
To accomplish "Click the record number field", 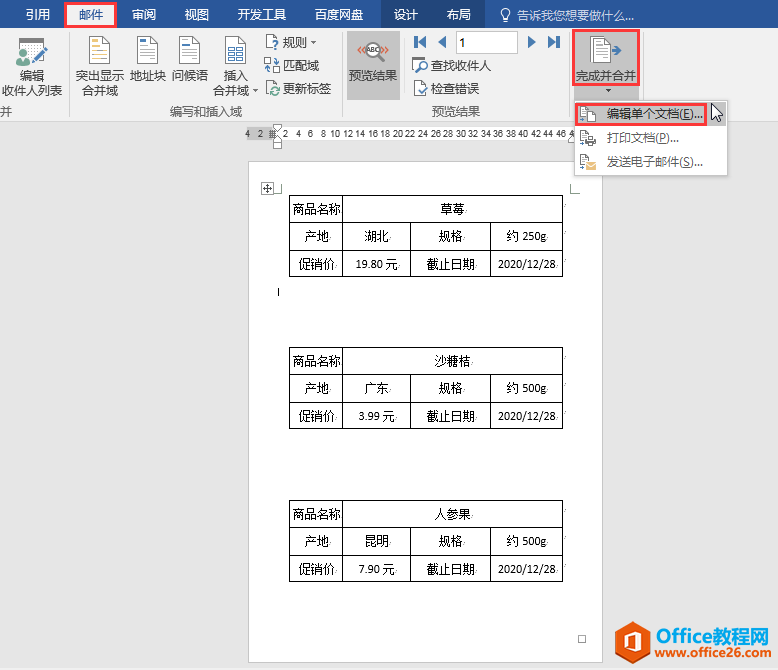I will [x=487, y=42].
